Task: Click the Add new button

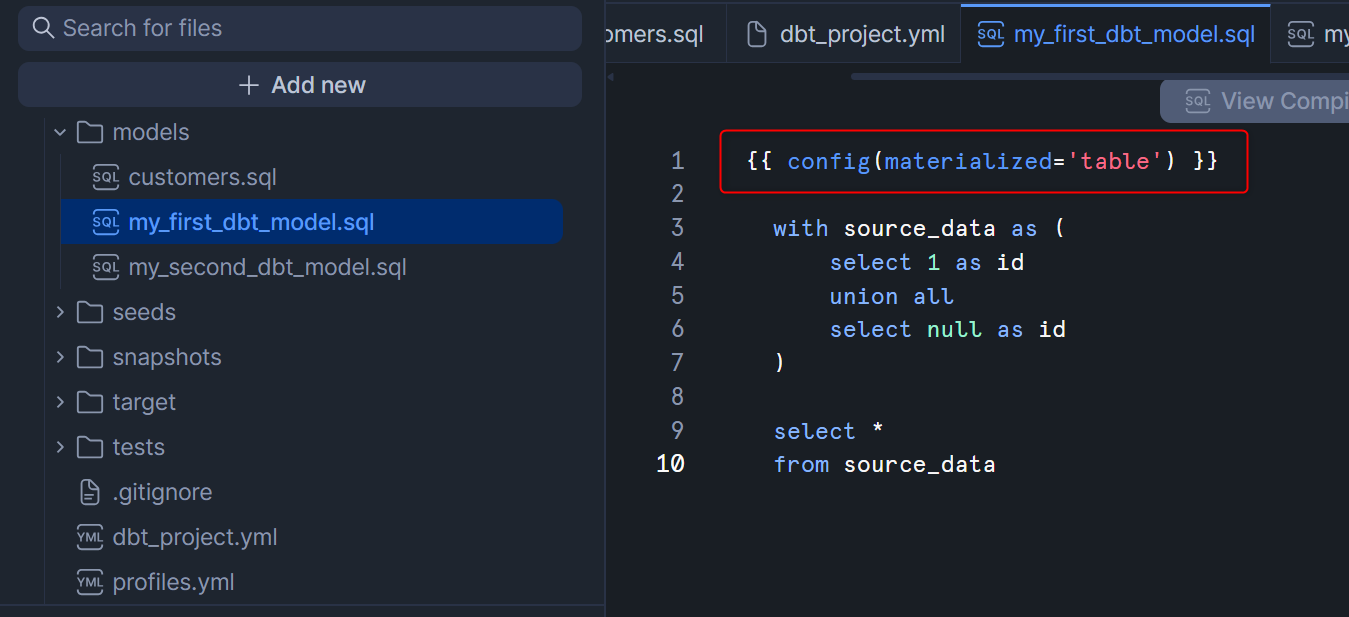Action: click(x=300, y=85)
